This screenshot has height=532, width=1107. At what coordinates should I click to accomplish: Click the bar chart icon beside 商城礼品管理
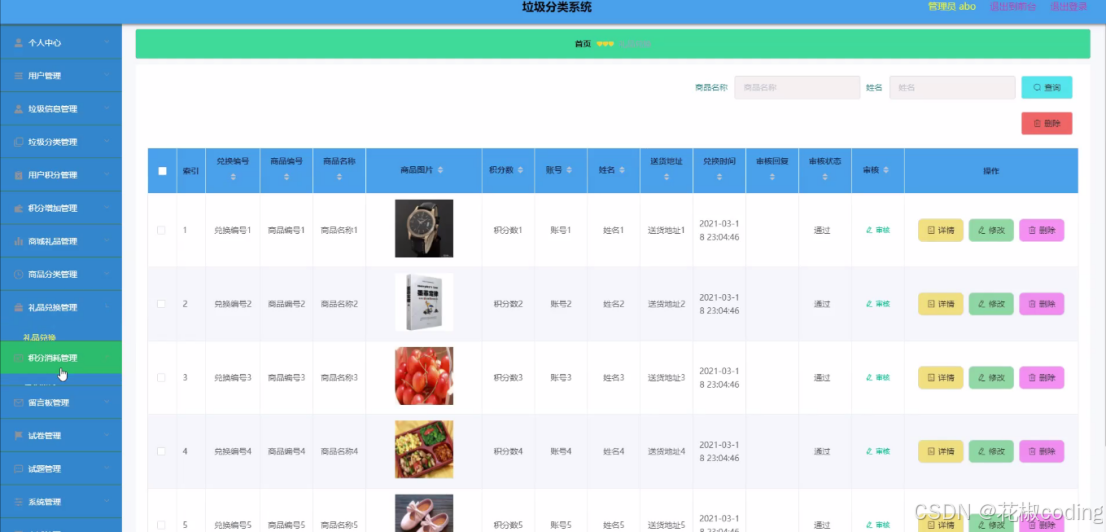(x=18, y=242)
